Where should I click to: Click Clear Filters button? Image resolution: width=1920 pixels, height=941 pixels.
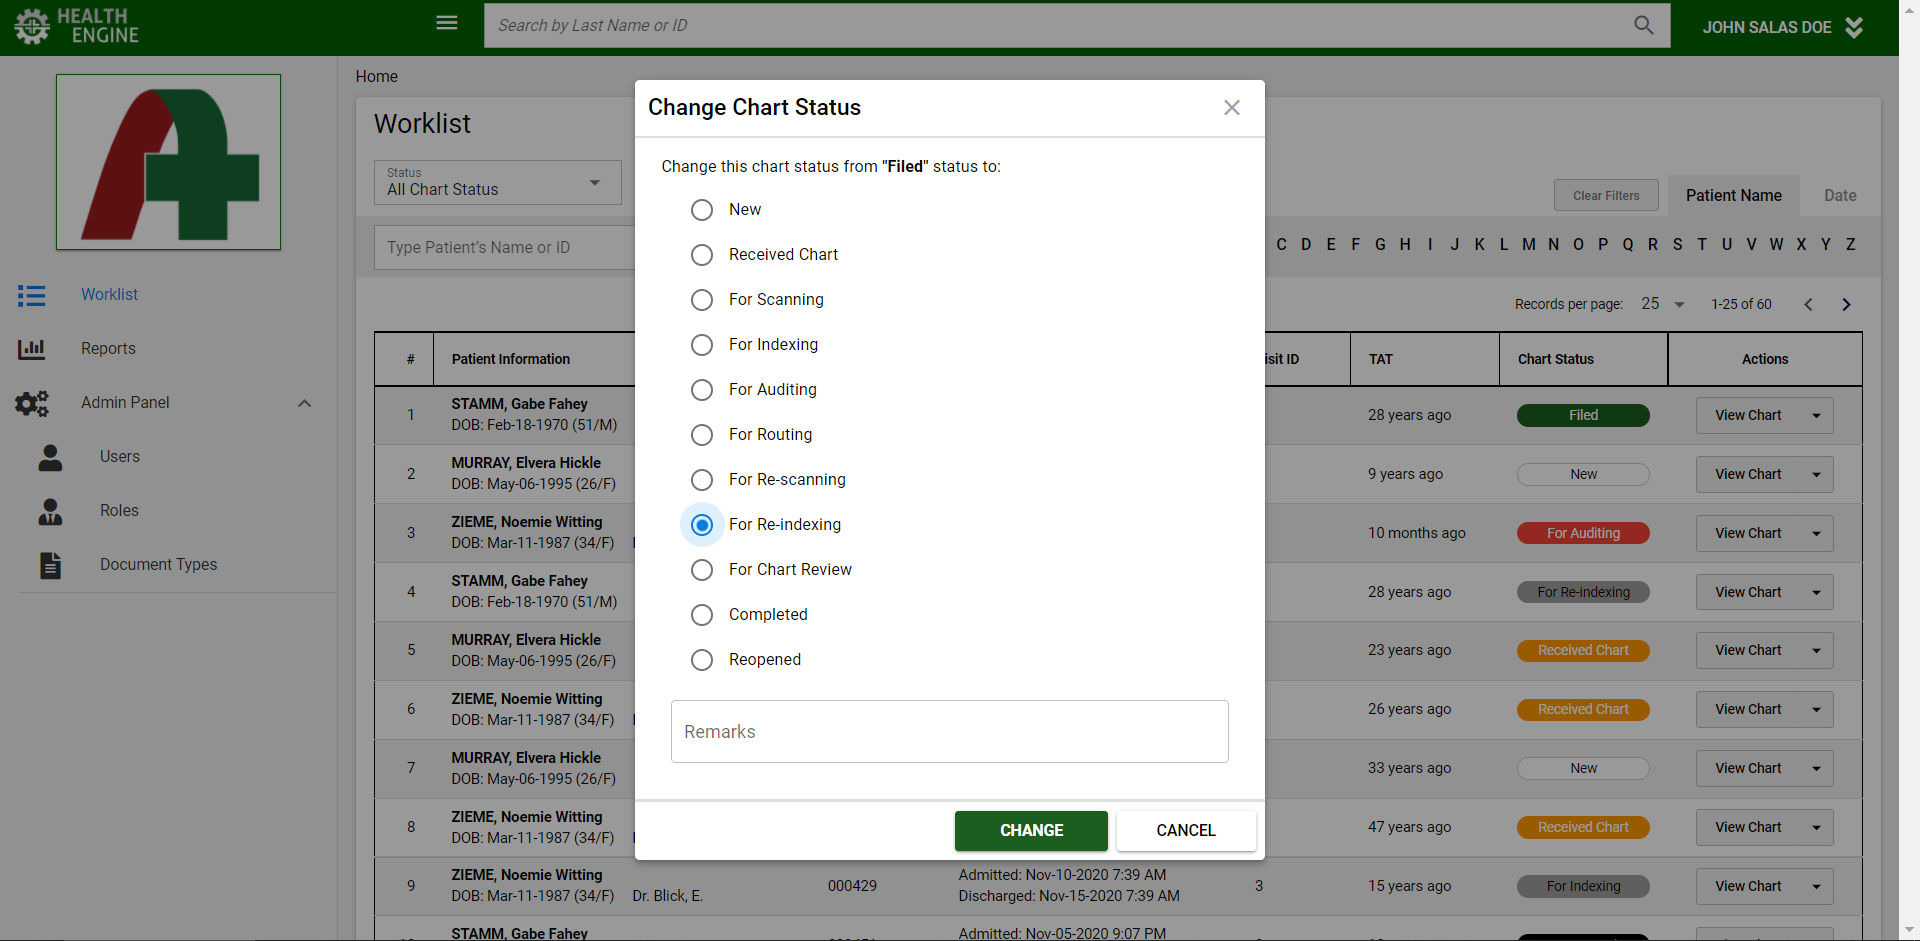pyautogui.click(x=1606, y=196)
